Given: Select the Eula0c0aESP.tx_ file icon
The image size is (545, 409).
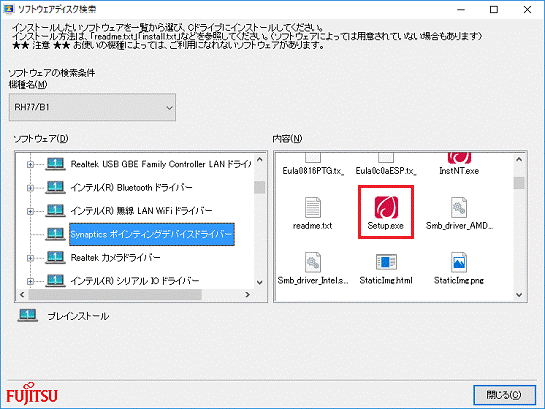Looking at the screenshot, I should pos(386,157).
